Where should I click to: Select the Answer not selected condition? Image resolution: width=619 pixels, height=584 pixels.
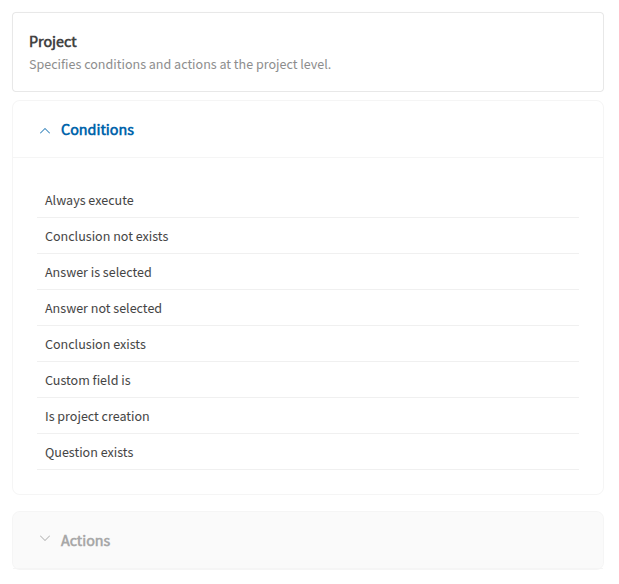[103, 308]
